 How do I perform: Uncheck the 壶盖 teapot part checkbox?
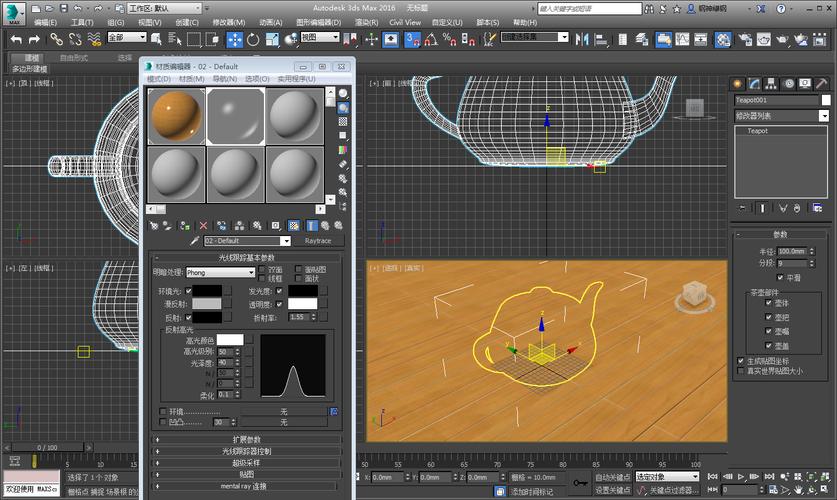769,345
